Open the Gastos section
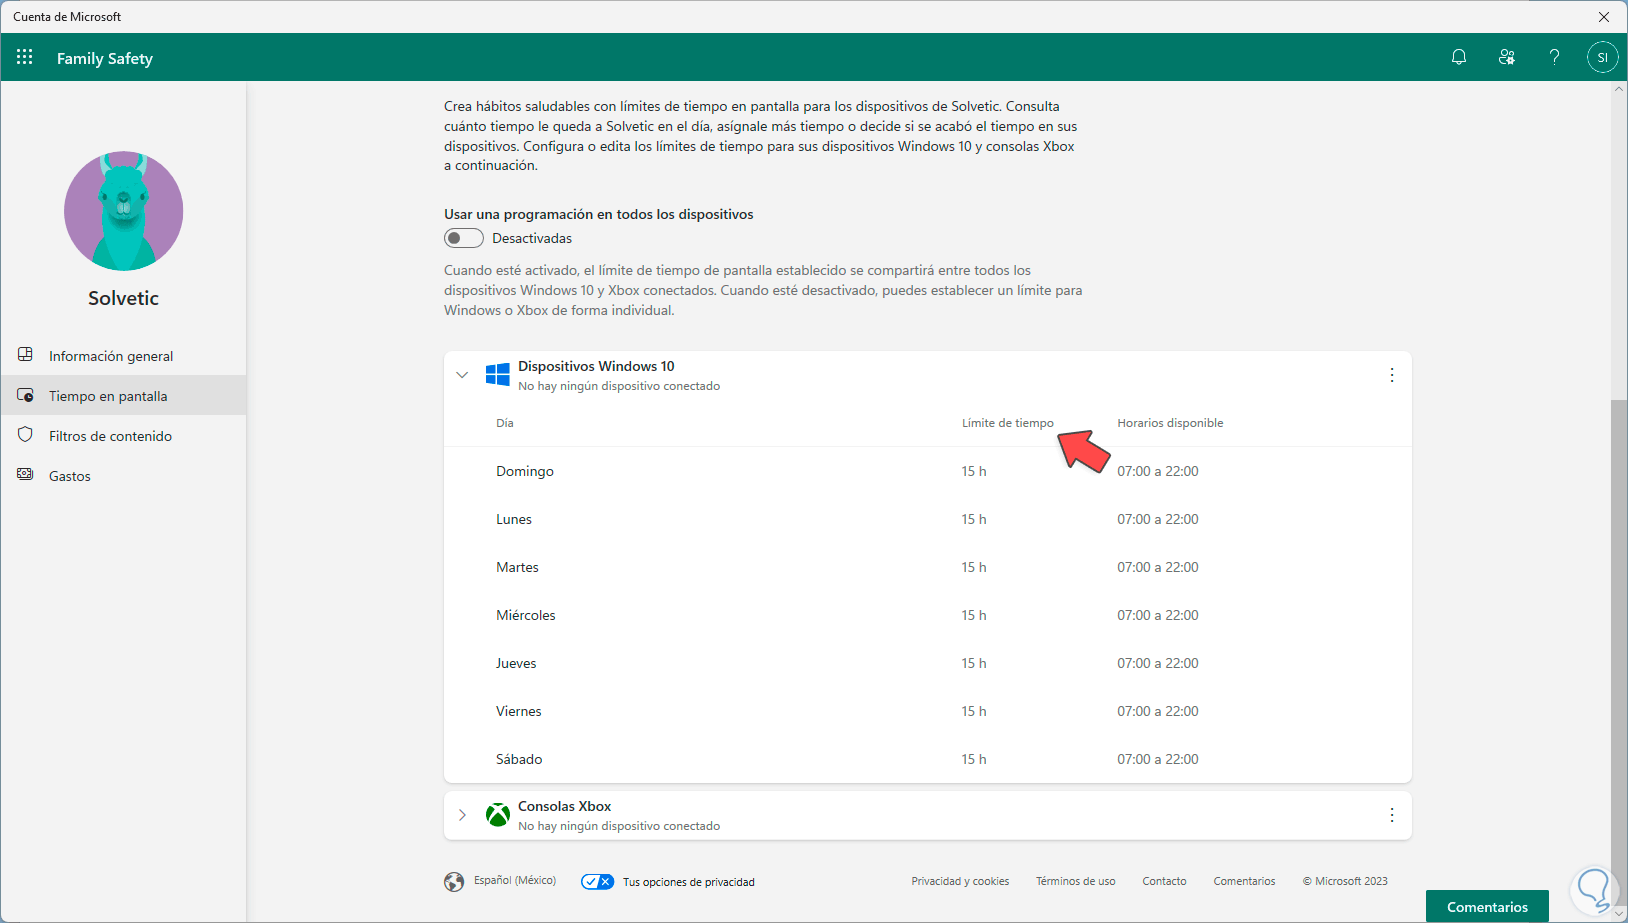This screenshot has width=1628, height=923. (x=123, y=475)
